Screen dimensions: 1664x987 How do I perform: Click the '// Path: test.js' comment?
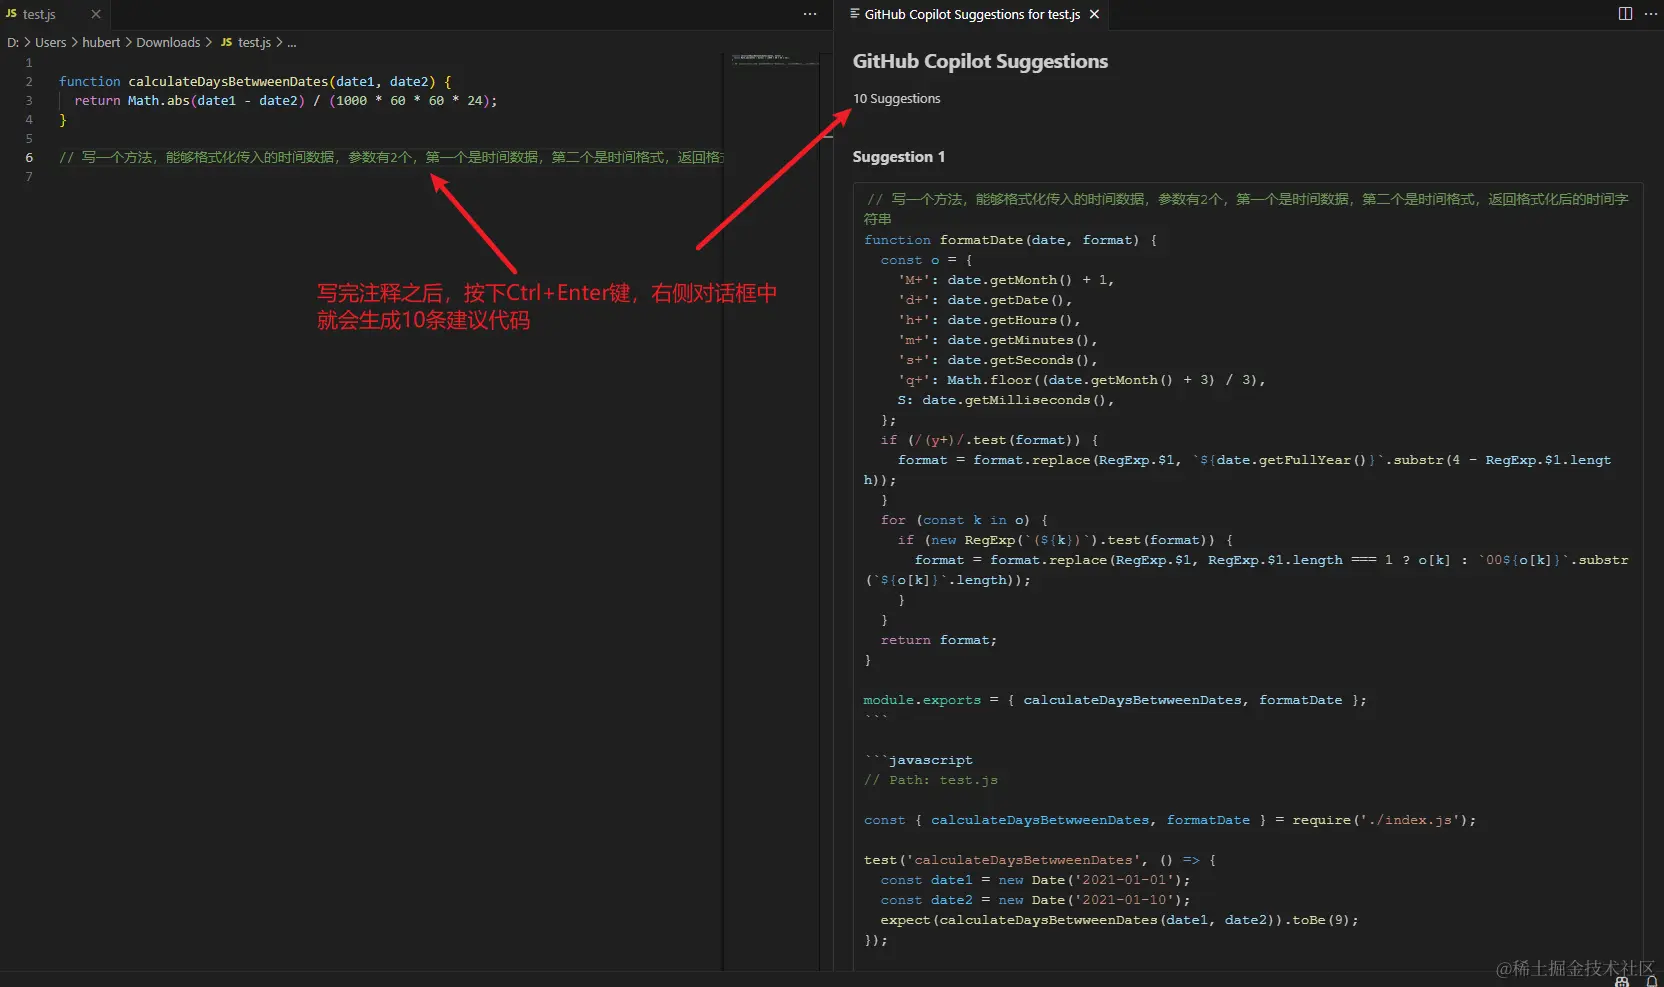(x=931, y=780)
